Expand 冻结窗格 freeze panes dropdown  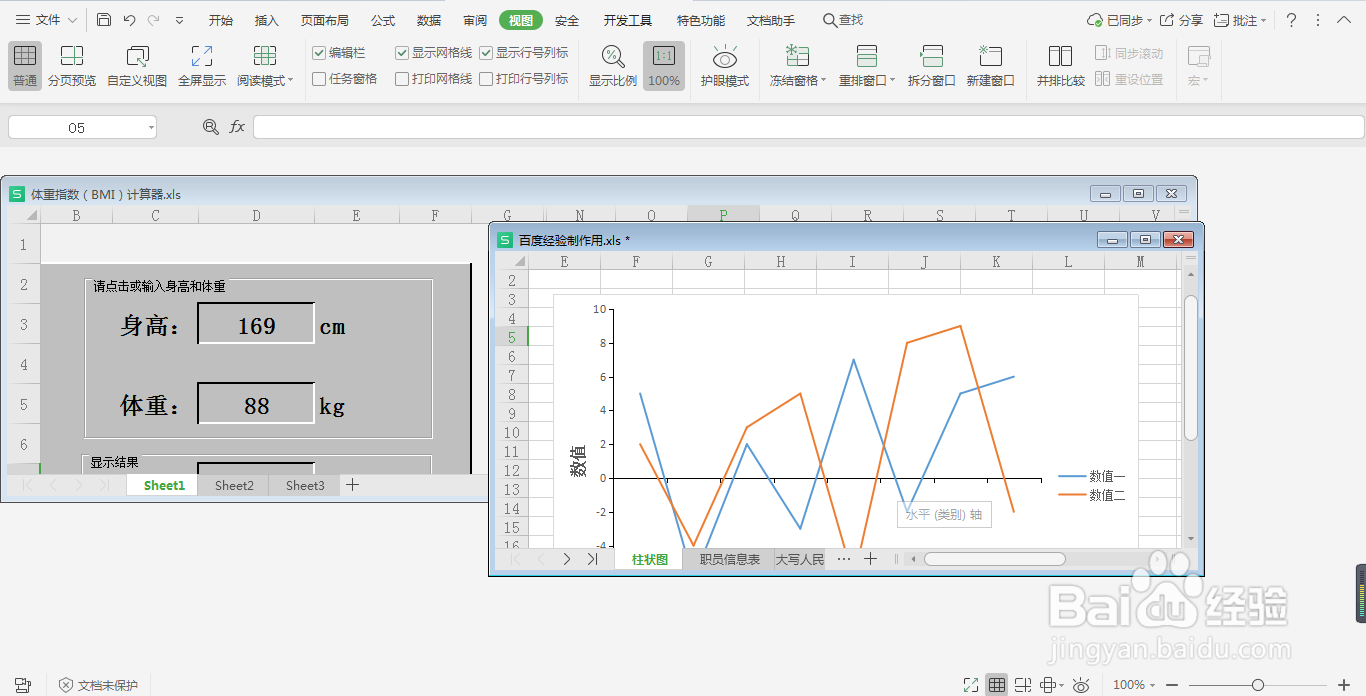(x=824, y=81)
